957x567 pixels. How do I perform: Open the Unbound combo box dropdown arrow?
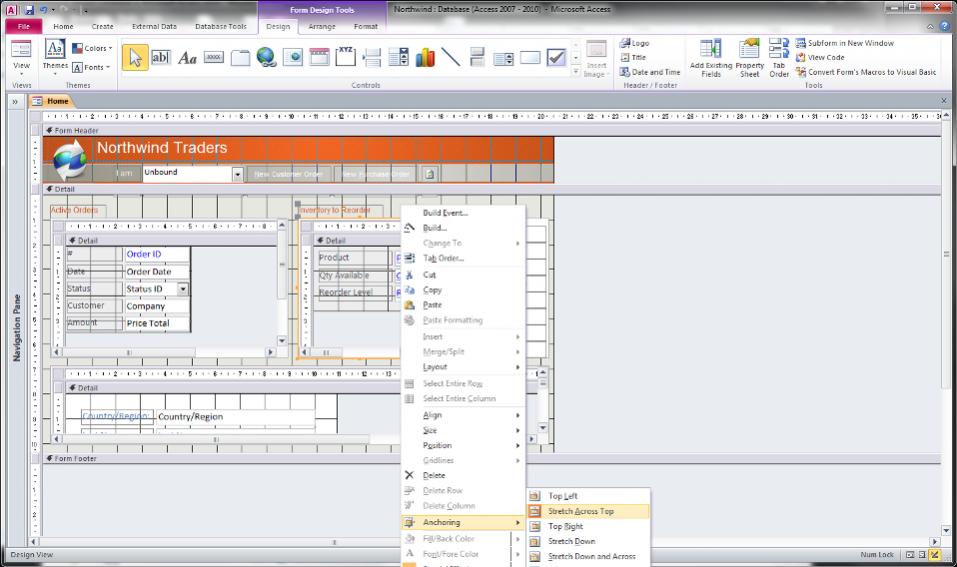(x=238, y=174)
